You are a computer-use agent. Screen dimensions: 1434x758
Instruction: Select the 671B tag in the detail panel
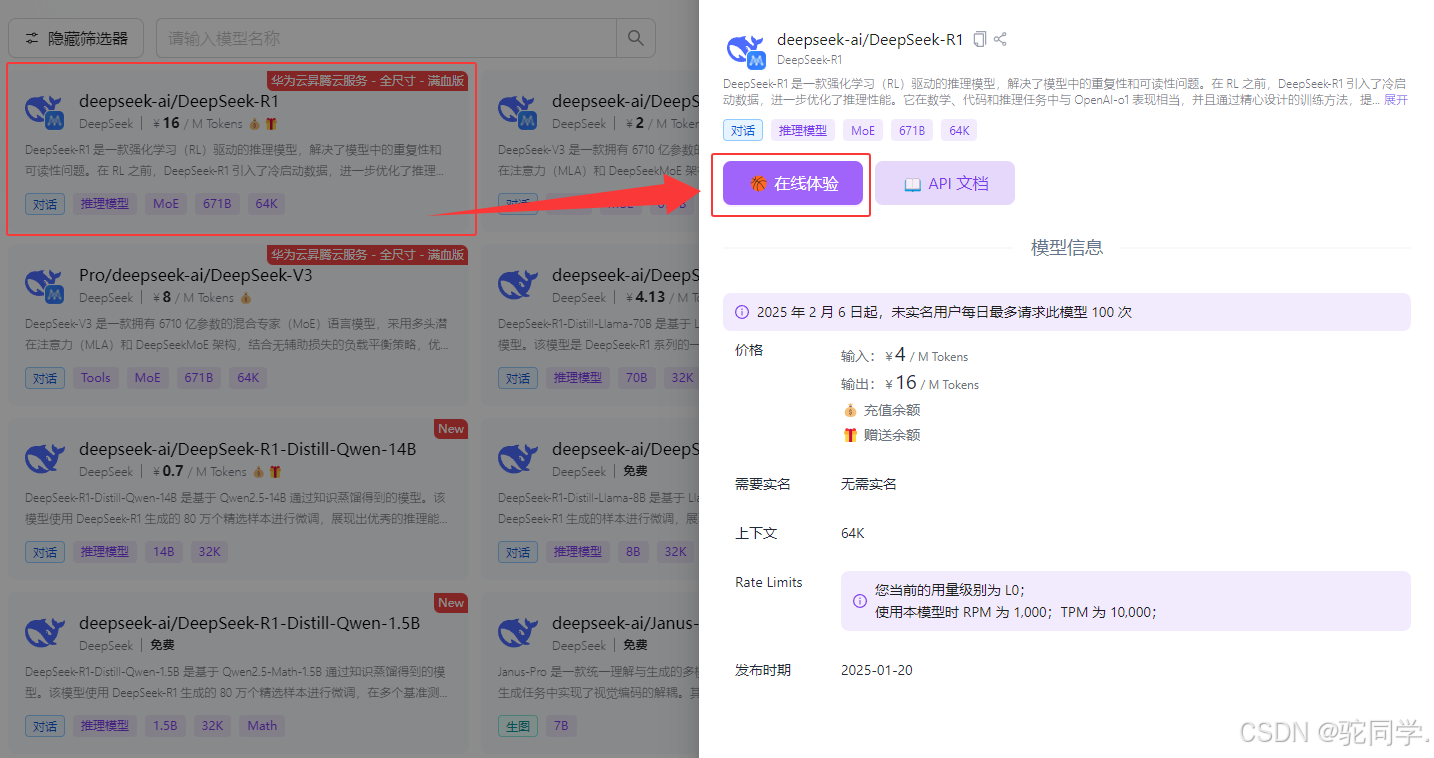point(912,130)
